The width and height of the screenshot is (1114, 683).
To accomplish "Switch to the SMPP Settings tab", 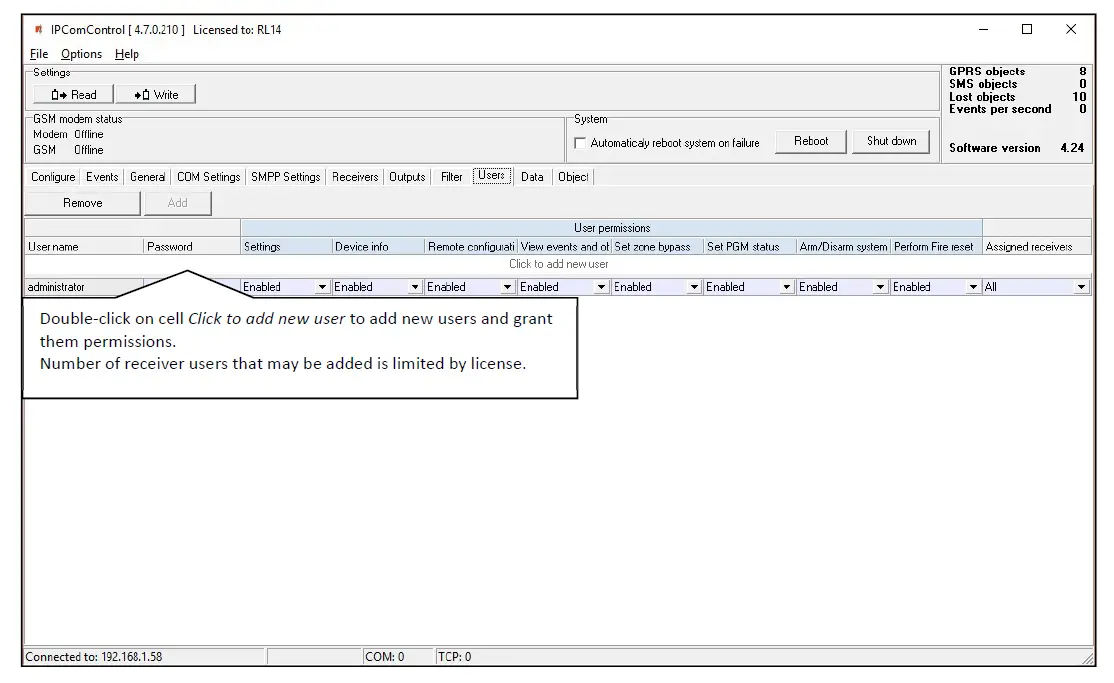I will (286, 177).
